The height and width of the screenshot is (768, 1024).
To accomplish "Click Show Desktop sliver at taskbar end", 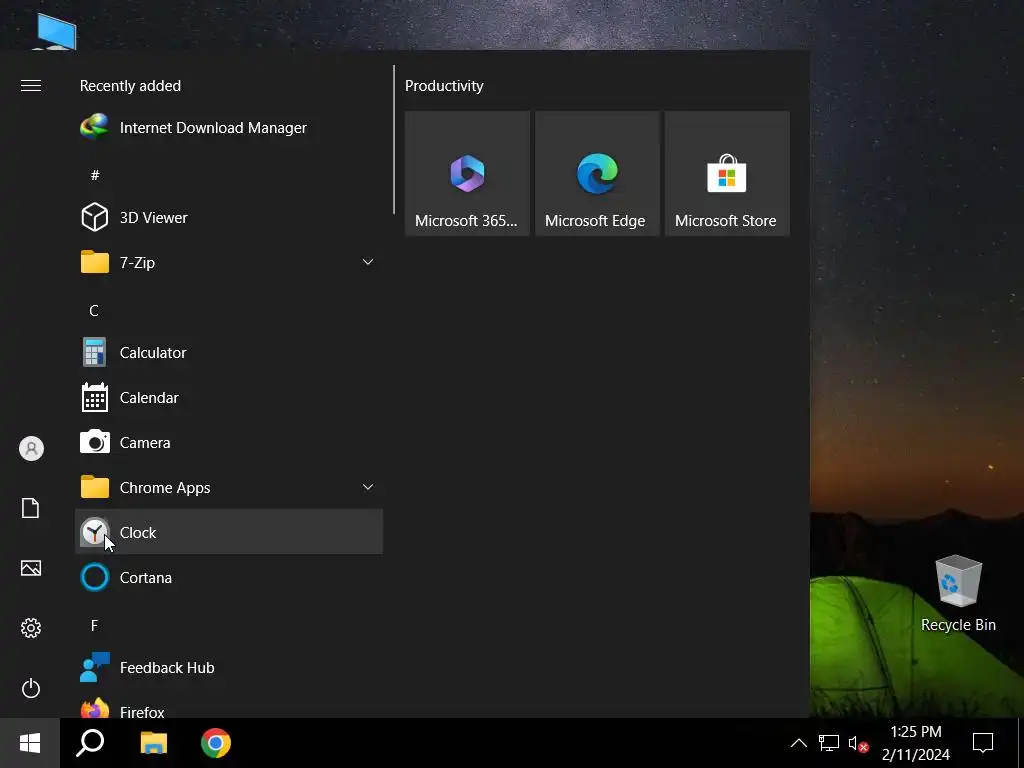I will click(x=1021, y=743).
